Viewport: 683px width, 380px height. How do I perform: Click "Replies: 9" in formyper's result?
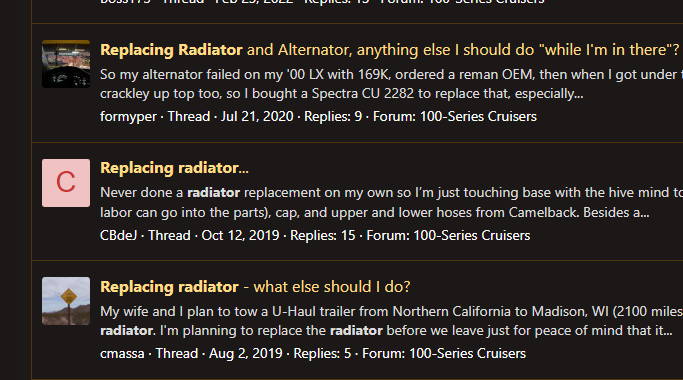point(333,117)
